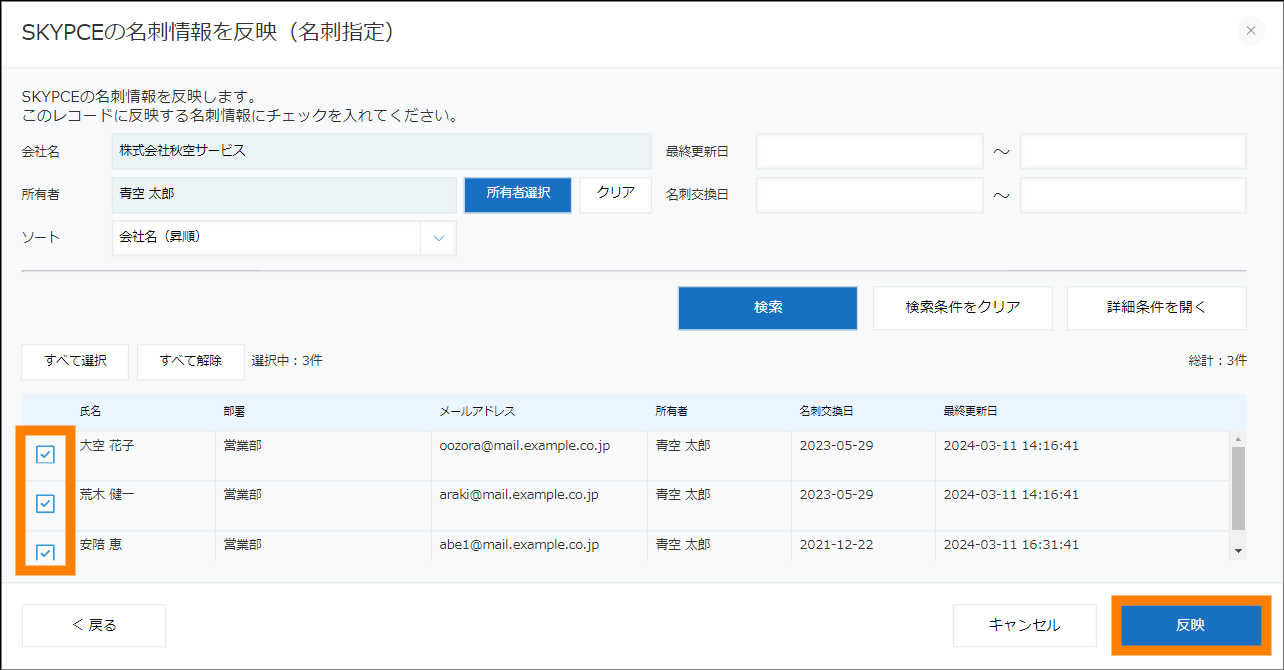Expand detailed conditions with 詳細条件を開く
Image resolution: width=1284 pixels, height=670 pixels.
(x=1156, y=308)
